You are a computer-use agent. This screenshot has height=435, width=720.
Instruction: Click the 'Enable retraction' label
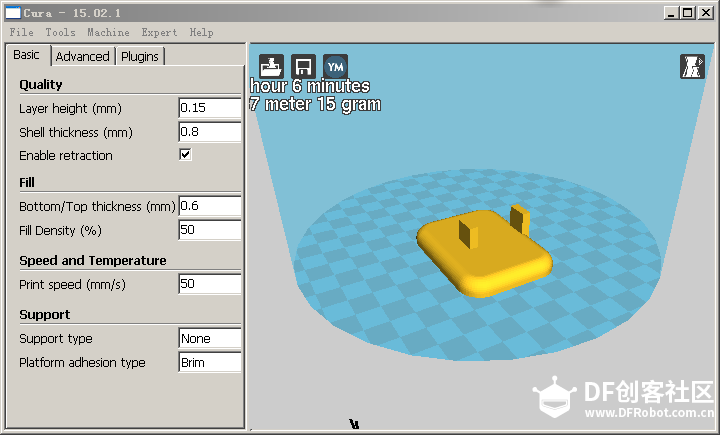click(66, 156)
